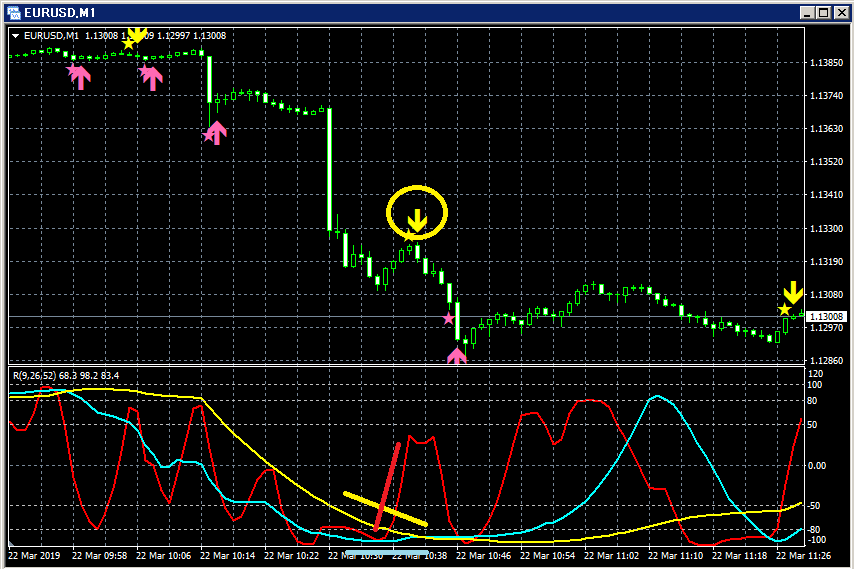Click the pink up arrow below the first big drop candle
854x569 pixels.
[x=216, y=133]
